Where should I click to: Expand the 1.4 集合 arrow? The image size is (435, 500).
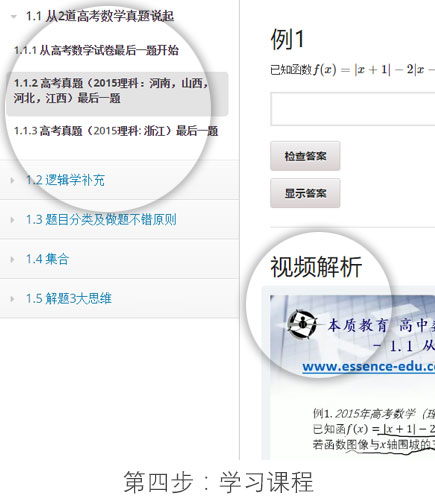[12, 259]
